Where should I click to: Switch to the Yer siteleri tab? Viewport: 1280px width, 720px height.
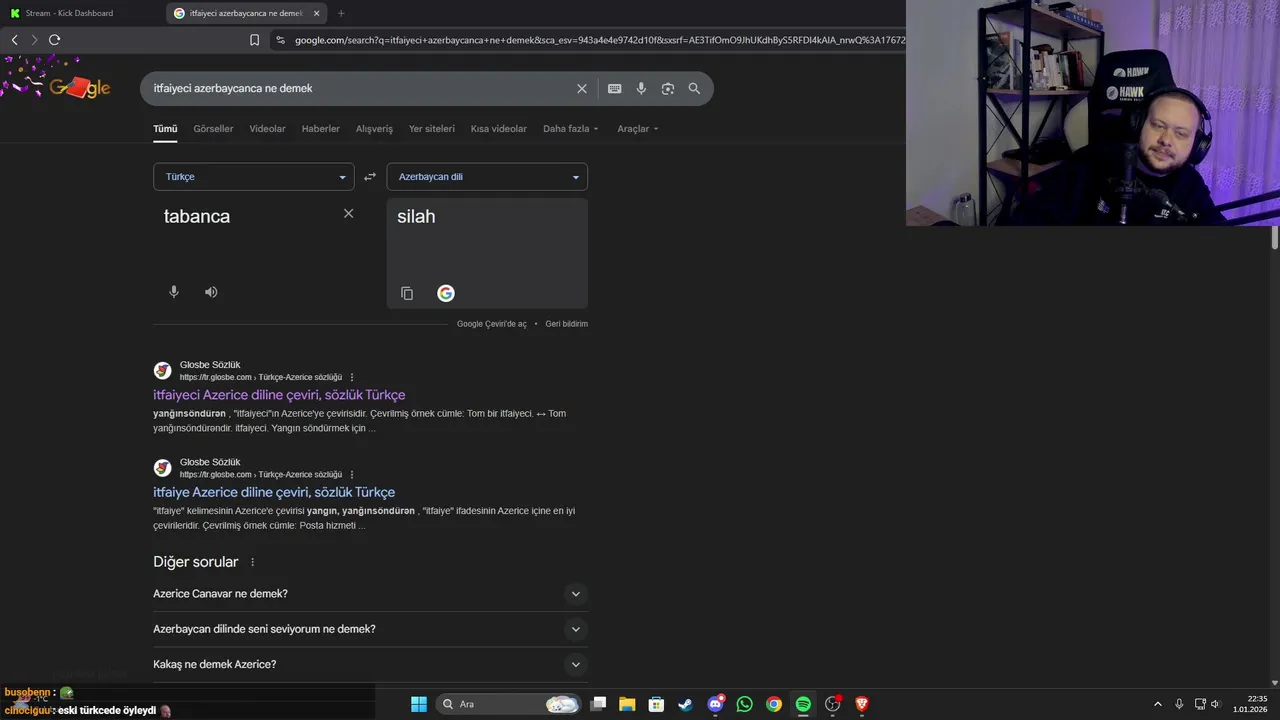click(x=432, y=129)
